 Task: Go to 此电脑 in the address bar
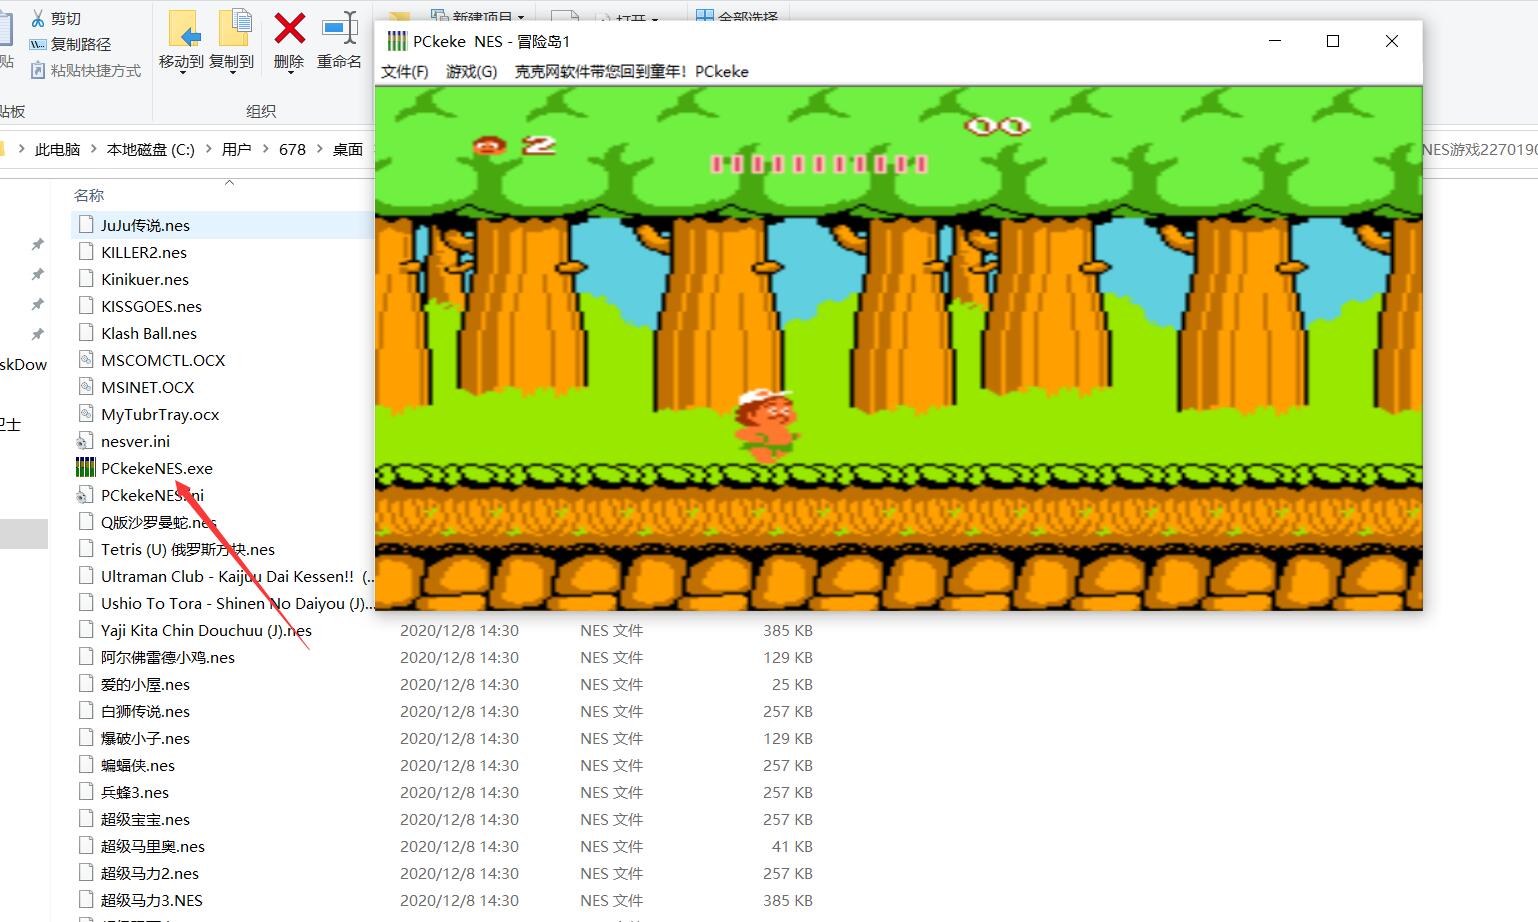(57, 149)
